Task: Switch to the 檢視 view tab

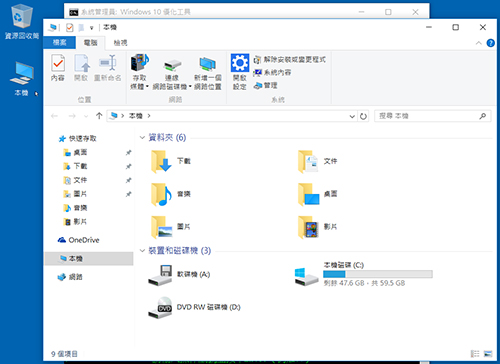Action: tap(120, 43)
